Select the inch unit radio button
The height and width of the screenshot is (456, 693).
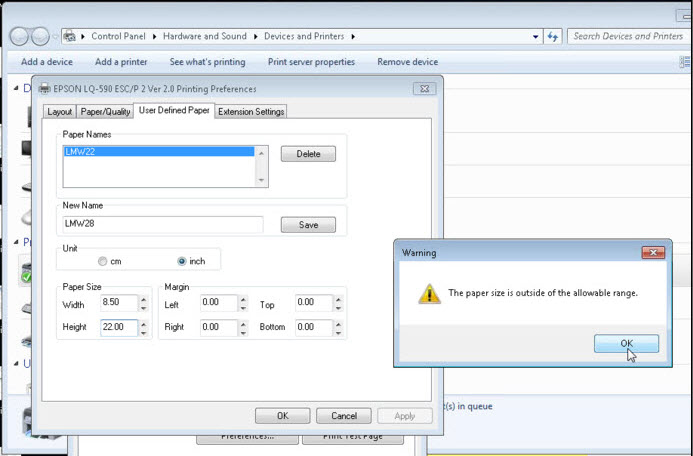[x=182, y=261]
